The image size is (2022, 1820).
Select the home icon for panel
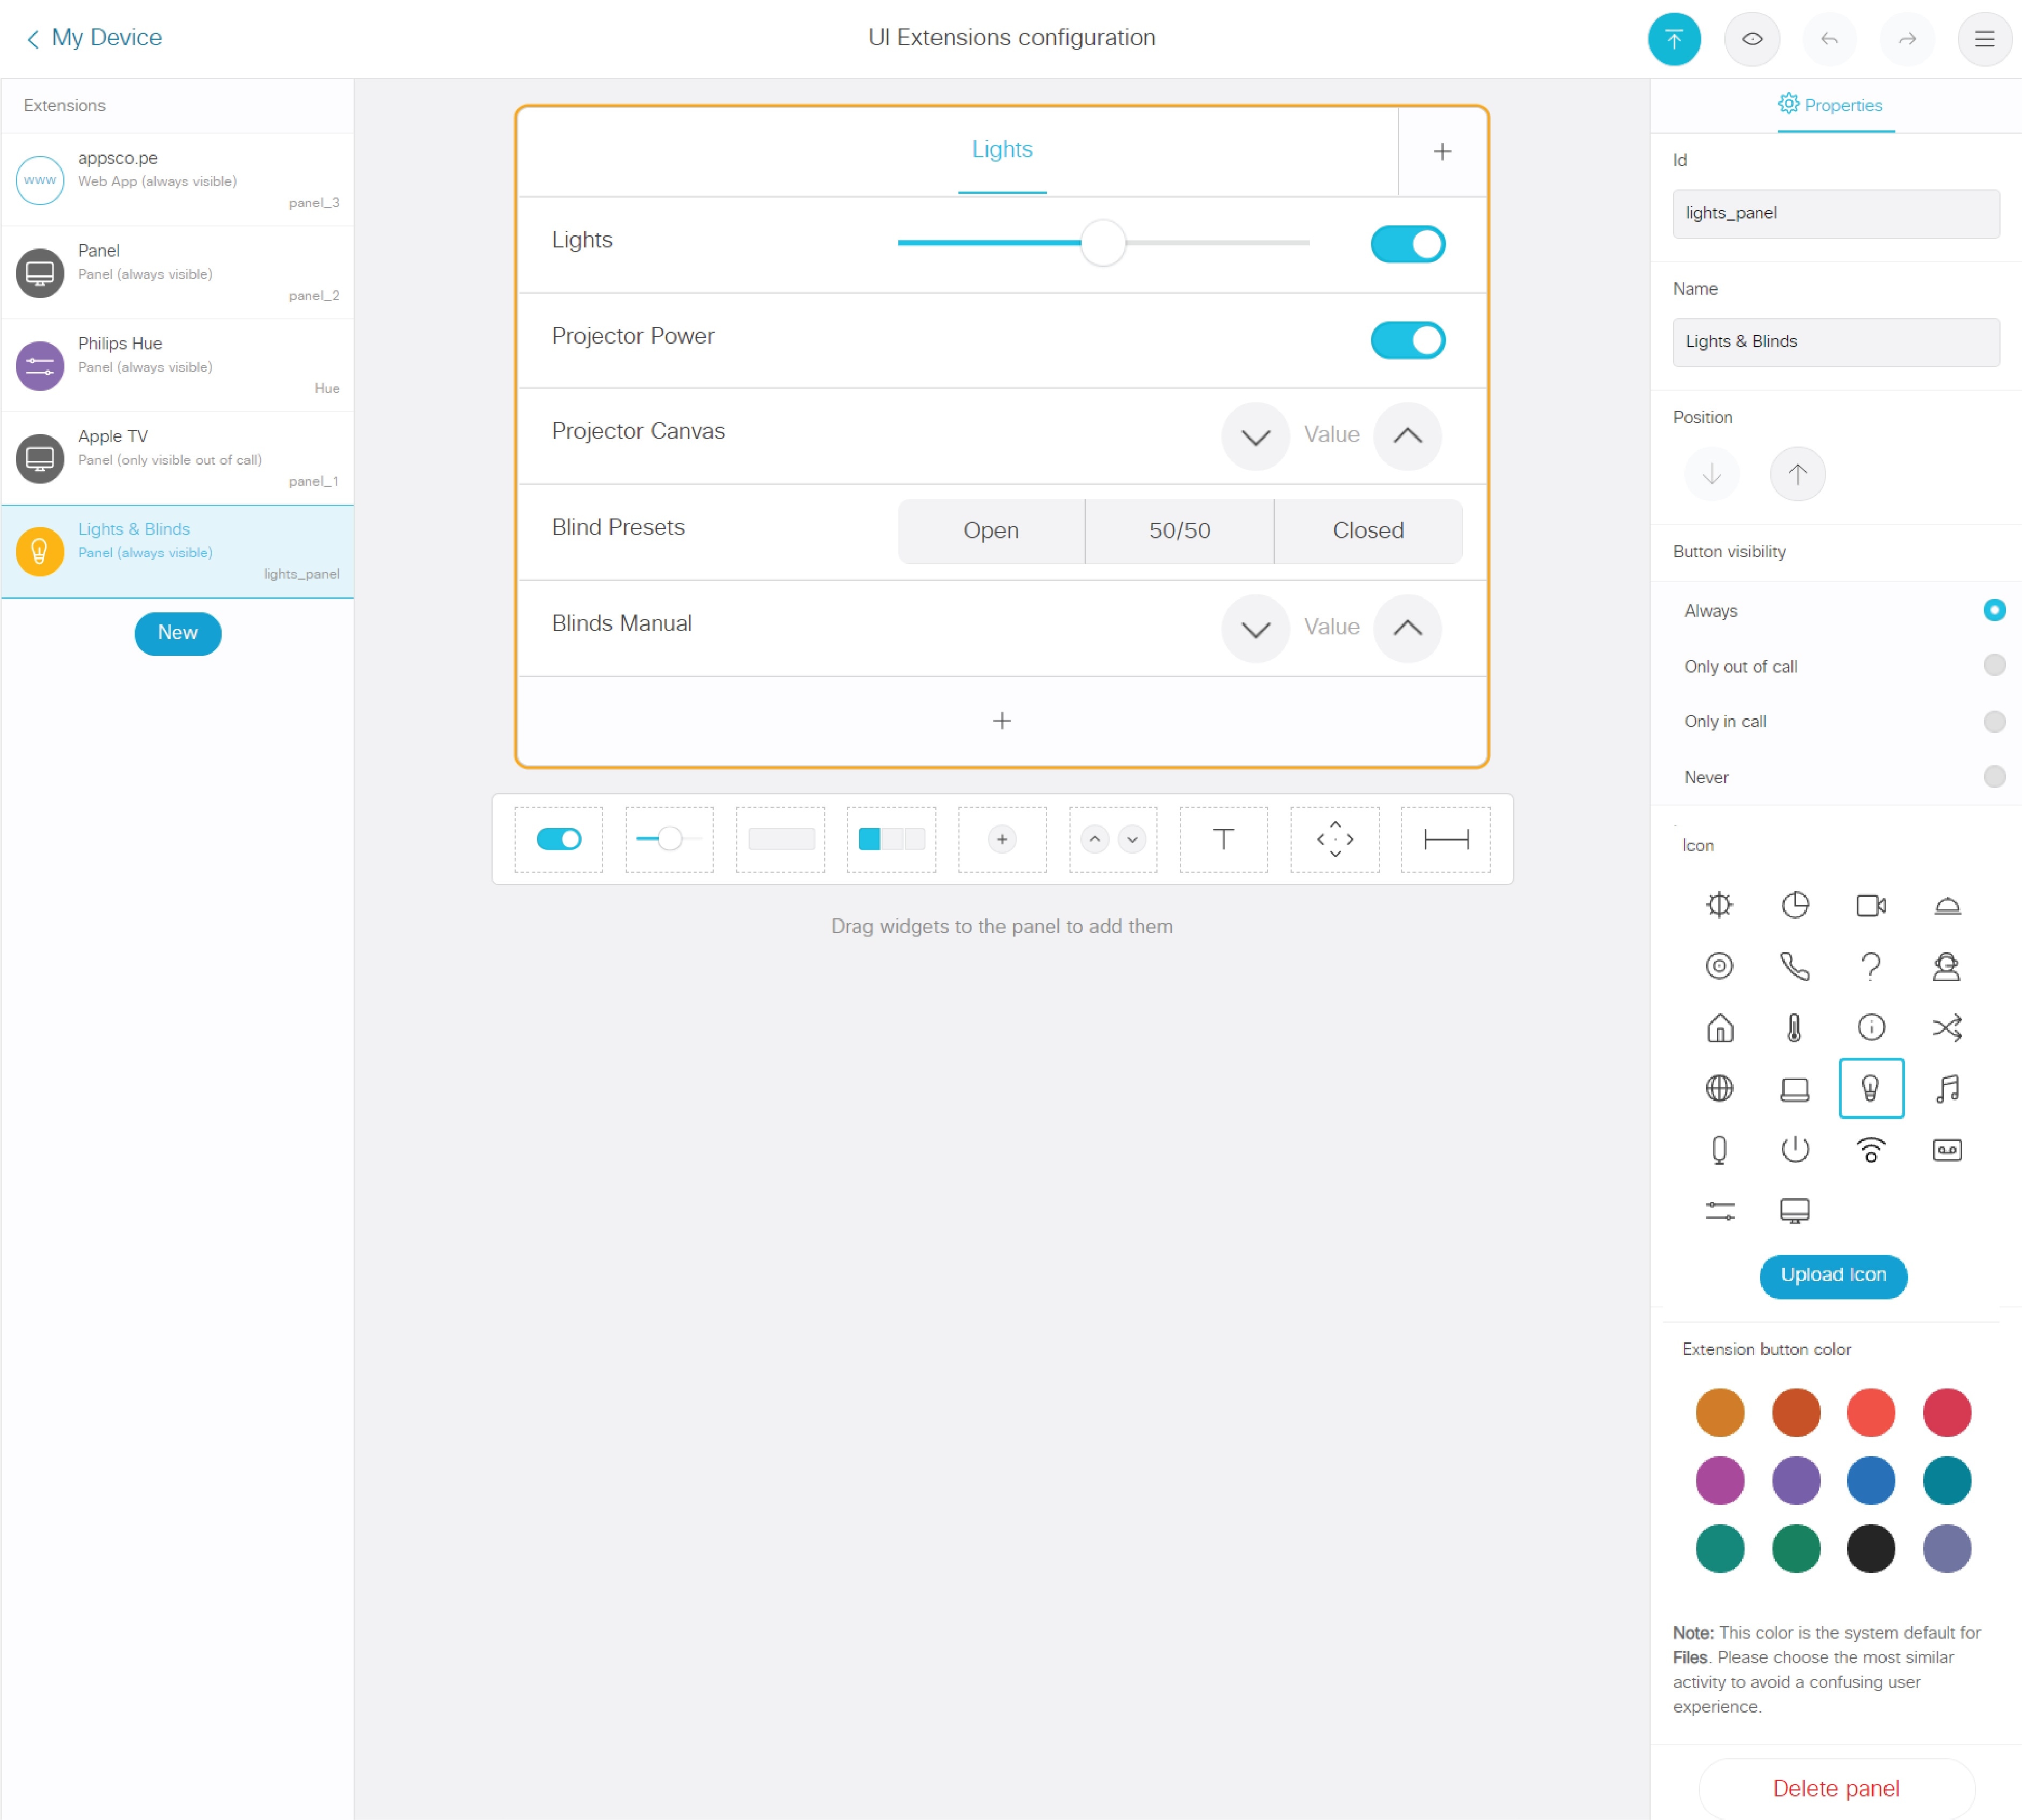[1718, 1028]
